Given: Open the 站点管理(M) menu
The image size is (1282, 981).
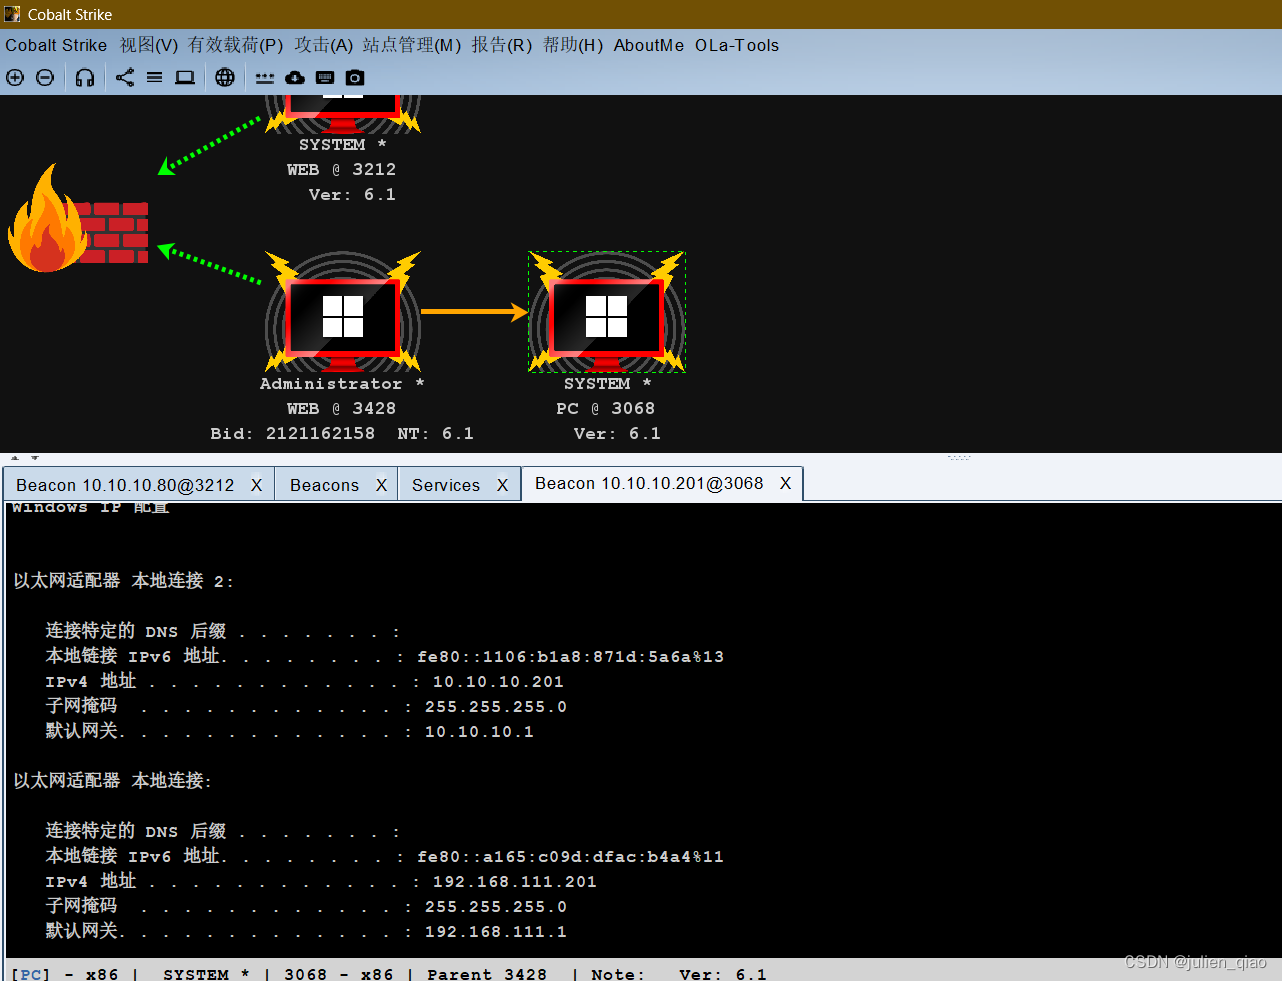Looking at the screenshot, I should click(x=412, y=45).
